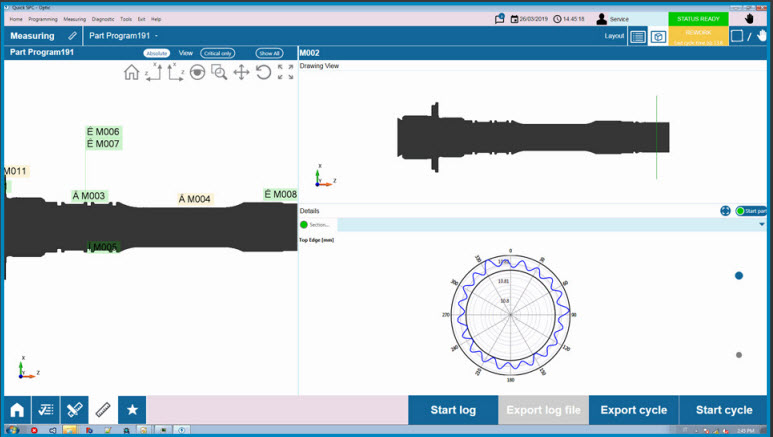
Task: Select the zoom magnifier tool
Action: pos(219,72)
